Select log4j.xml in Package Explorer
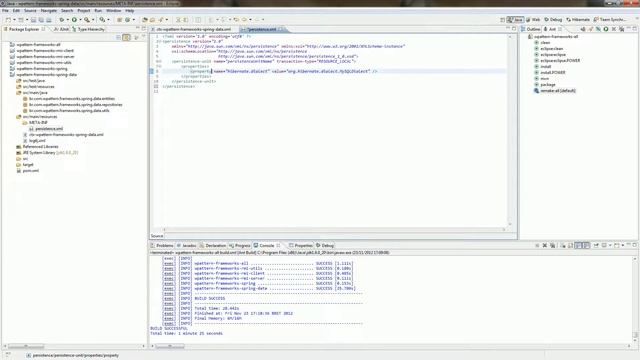Screen dimensions: 640x360 [37, 141]
